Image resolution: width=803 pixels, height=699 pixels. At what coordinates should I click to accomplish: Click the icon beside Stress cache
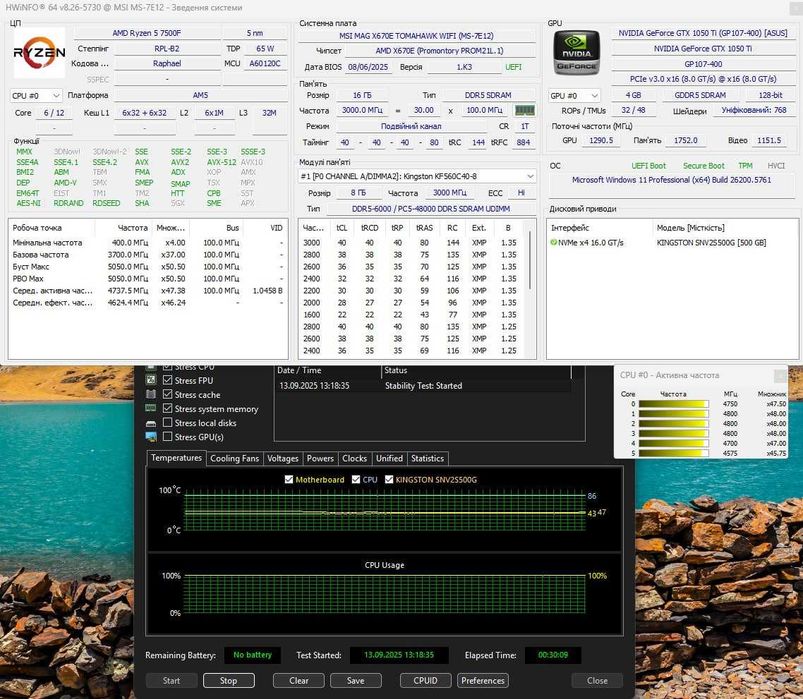(x=151, y=394)
